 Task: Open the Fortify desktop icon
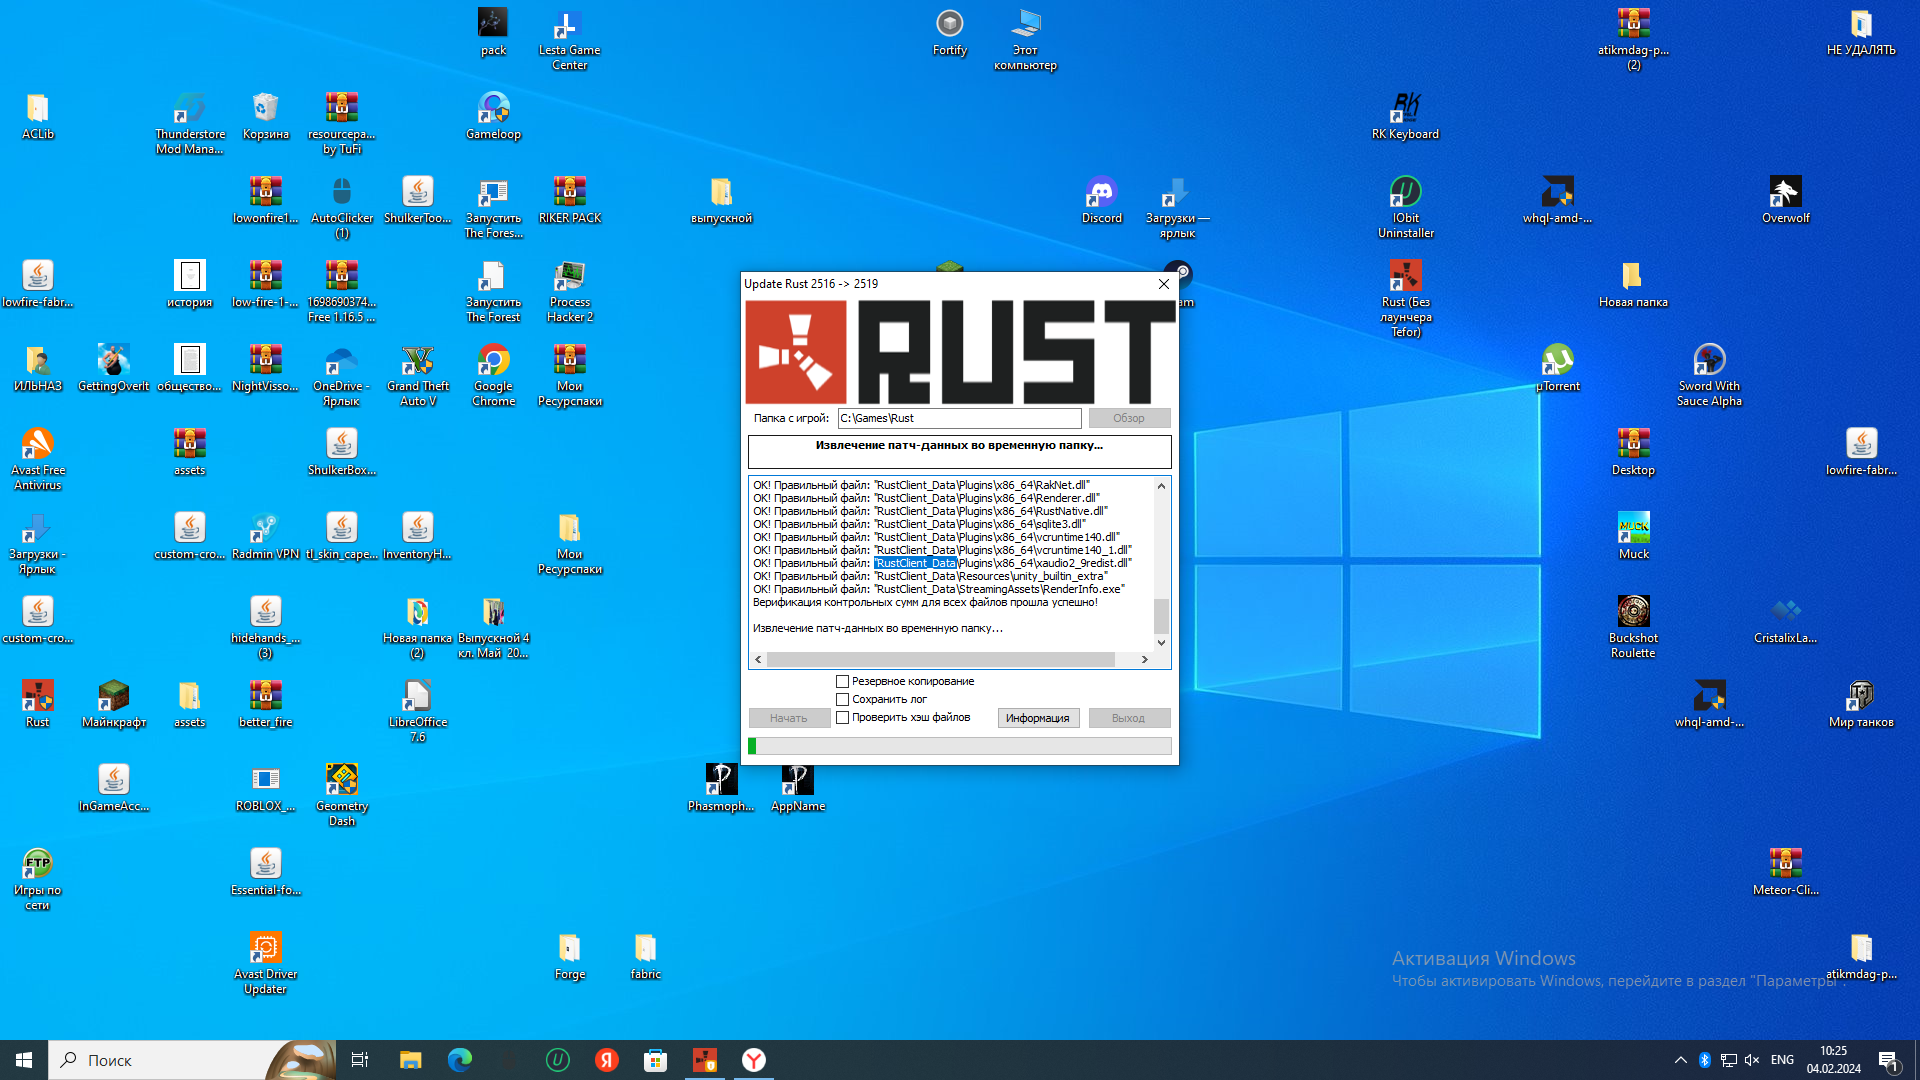tap(949, 32)
